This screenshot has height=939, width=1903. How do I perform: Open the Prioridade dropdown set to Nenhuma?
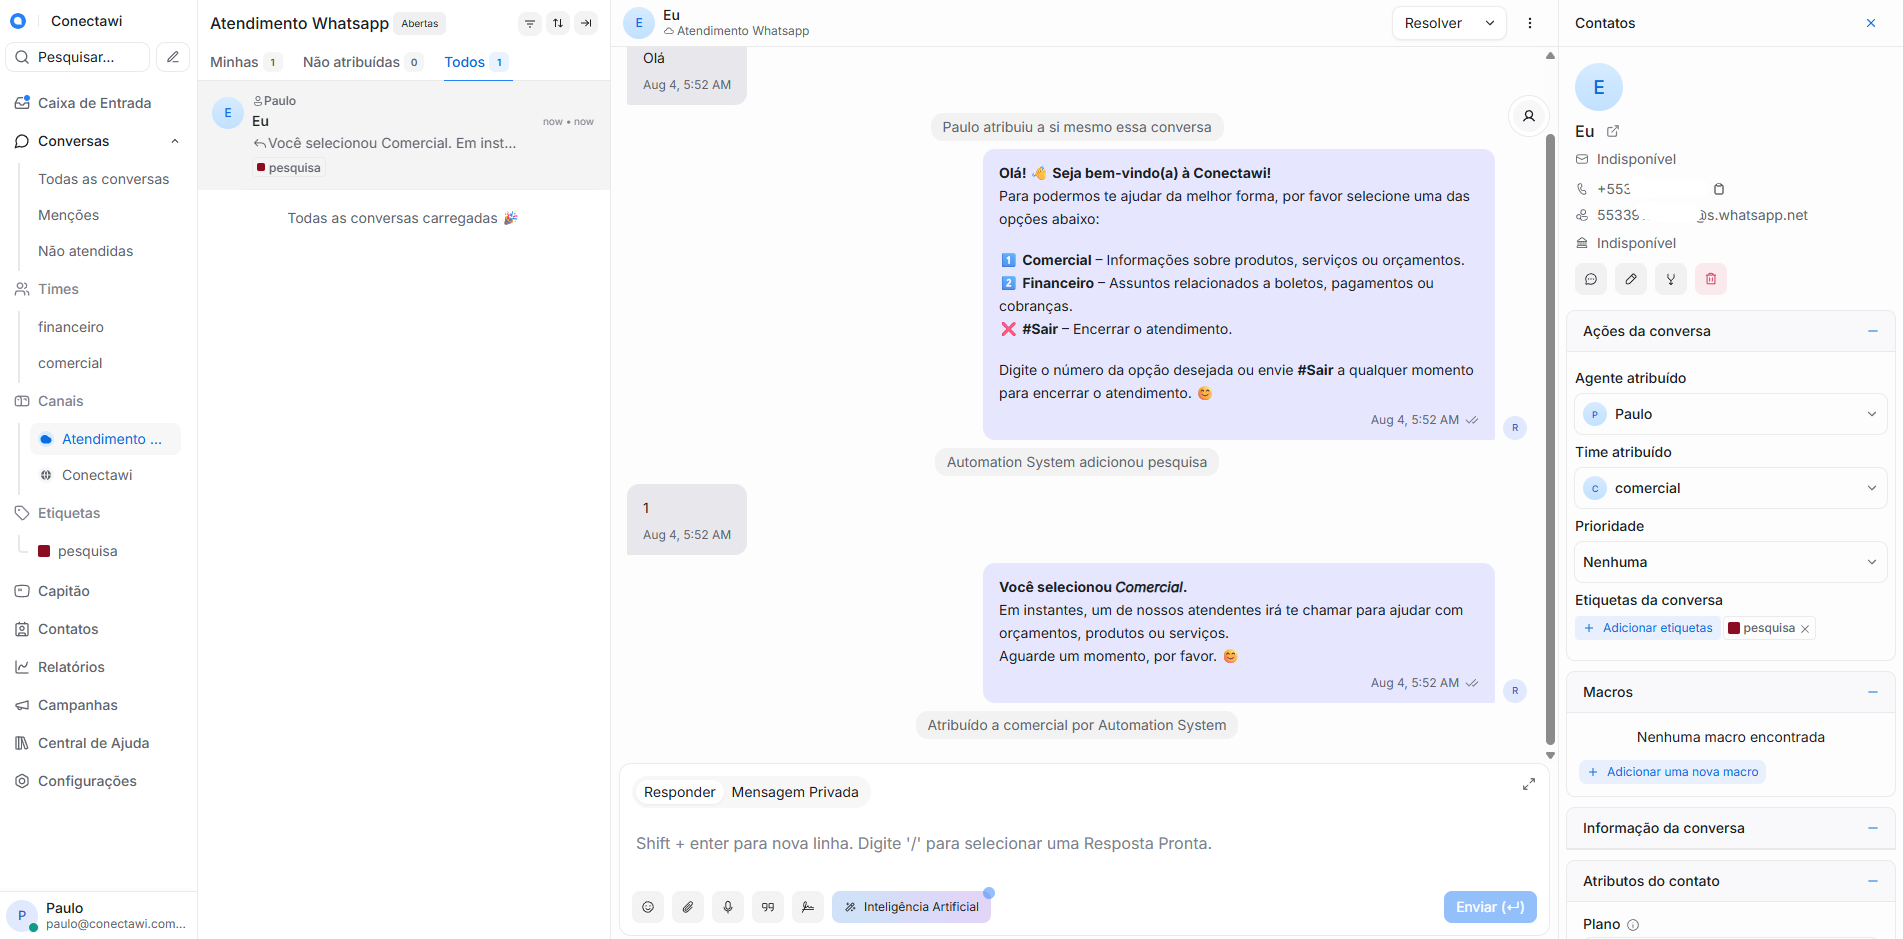[1730, 562]
